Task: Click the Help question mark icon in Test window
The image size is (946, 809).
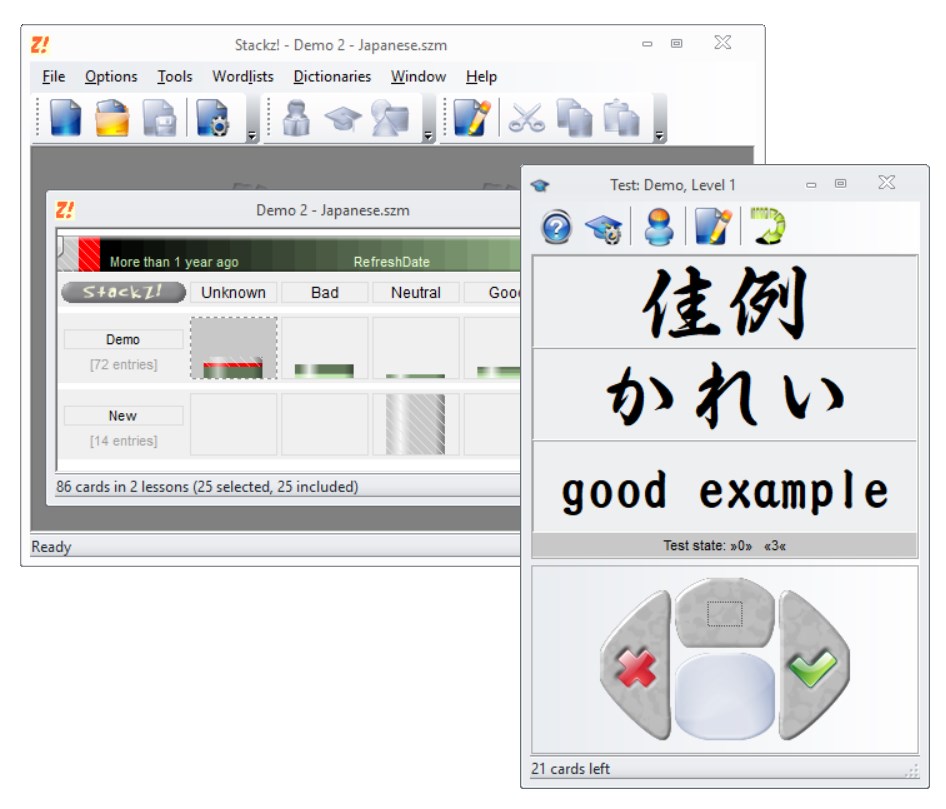Action: (556, 227)
